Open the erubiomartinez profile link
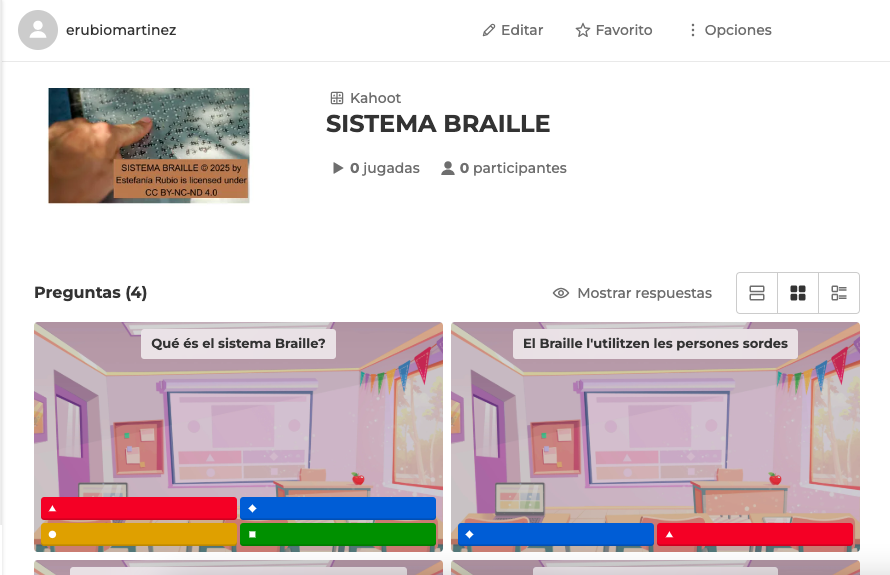Screen dimensions: 890x575 click(121, 30)
